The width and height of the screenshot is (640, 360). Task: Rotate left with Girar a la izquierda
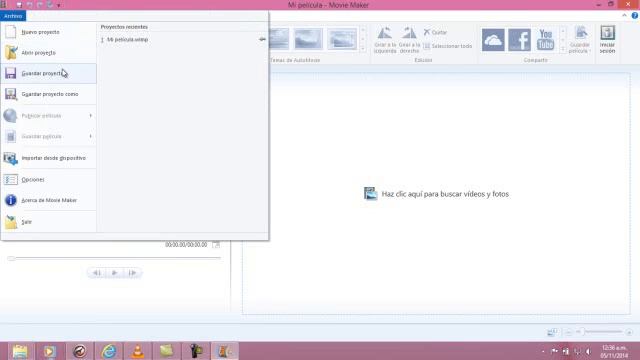pos(385,40)
